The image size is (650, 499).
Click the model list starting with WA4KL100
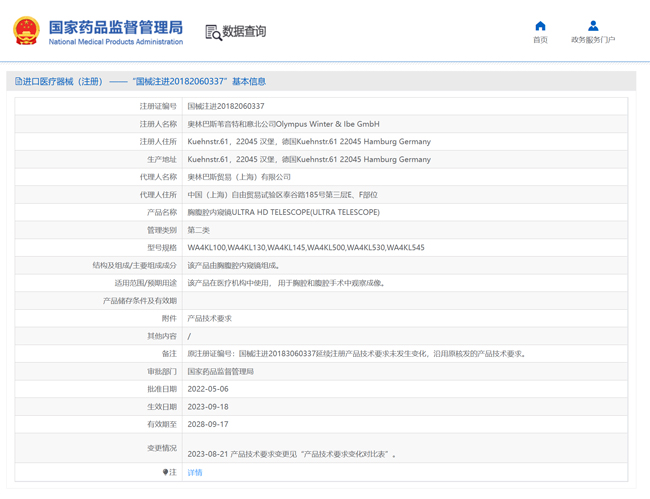[305, 247]
